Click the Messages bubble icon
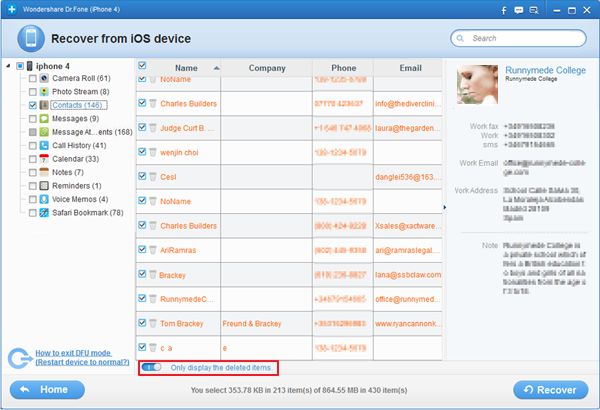Viewport: 600px width, 410px height. point(44,119)
